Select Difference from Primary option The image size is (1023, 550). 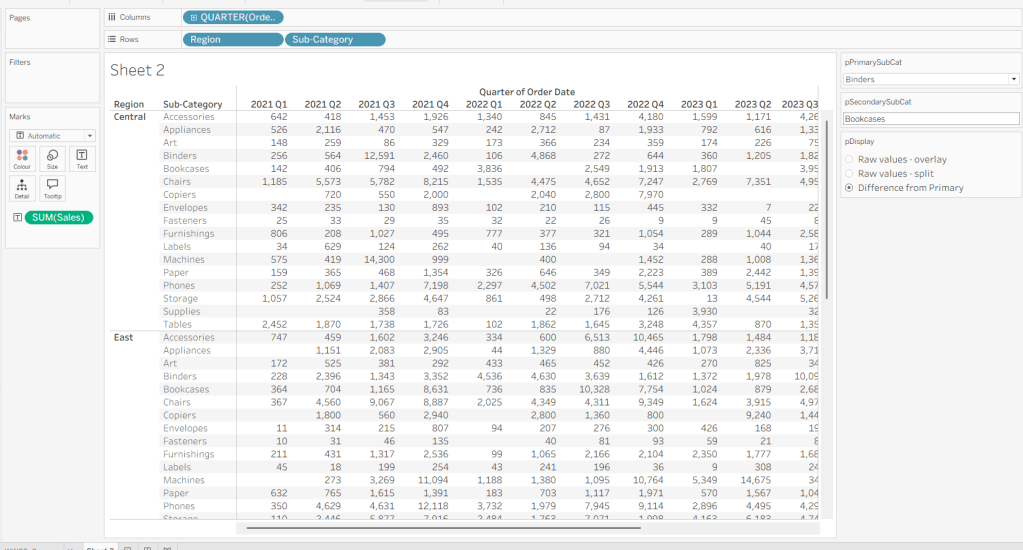[x=850, y=187]
